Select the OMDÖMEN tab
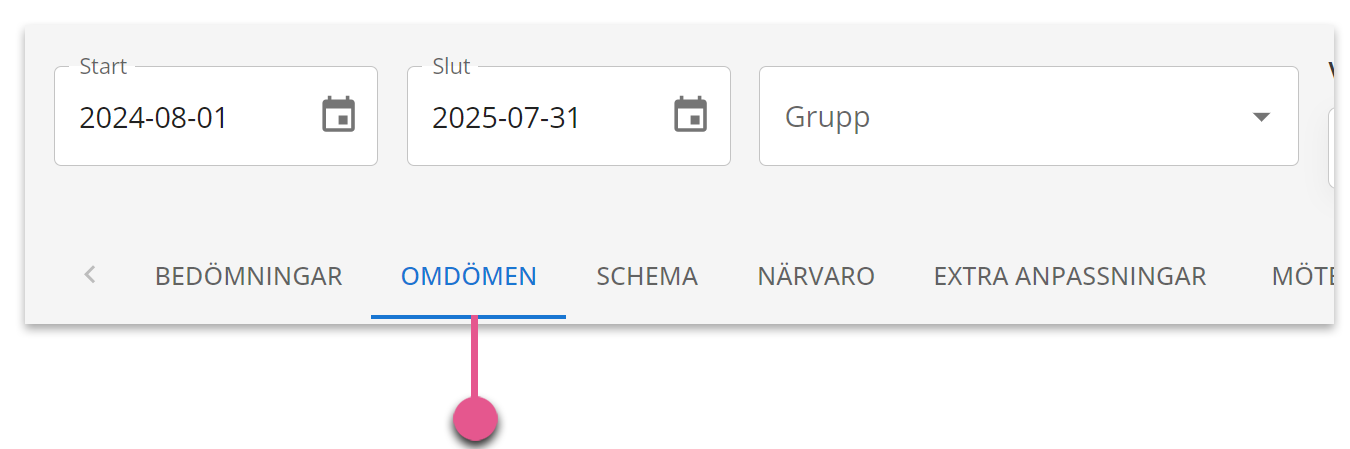 click(469, 276)
